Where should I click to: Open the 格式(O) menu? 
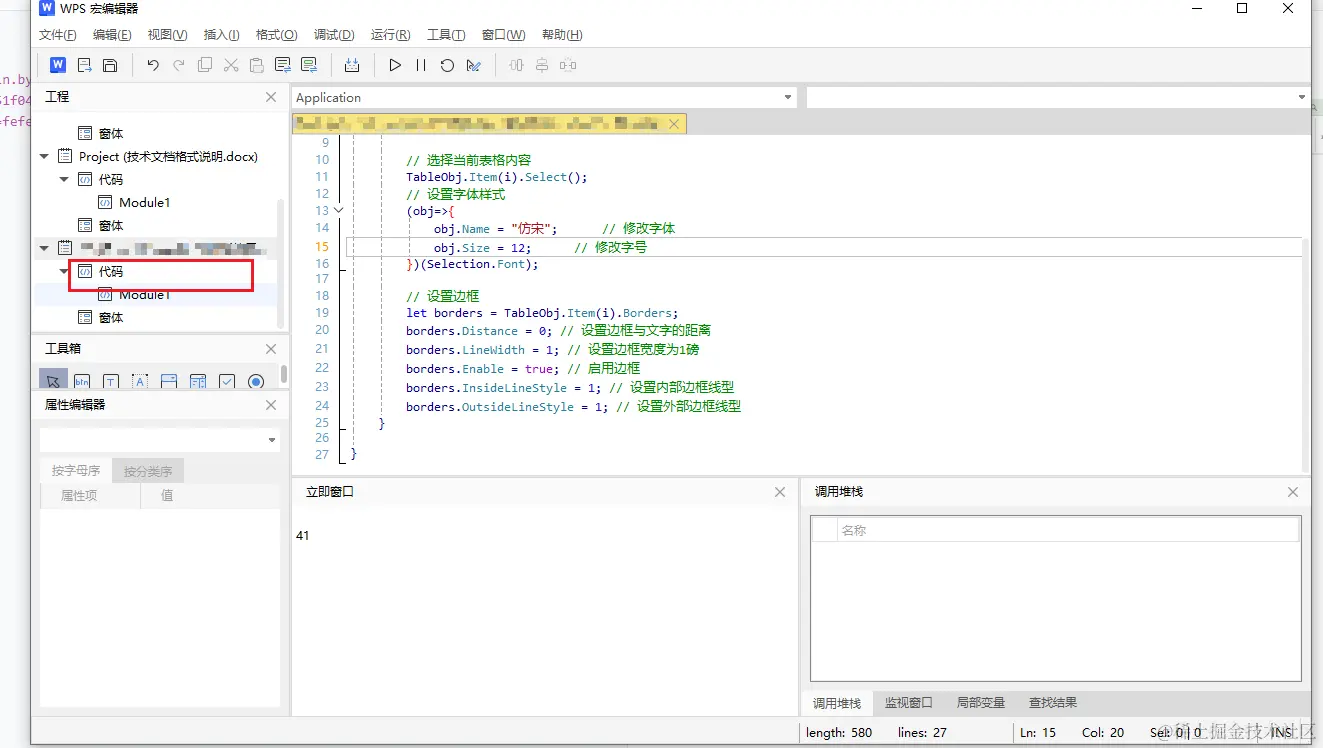click(277, 35)
